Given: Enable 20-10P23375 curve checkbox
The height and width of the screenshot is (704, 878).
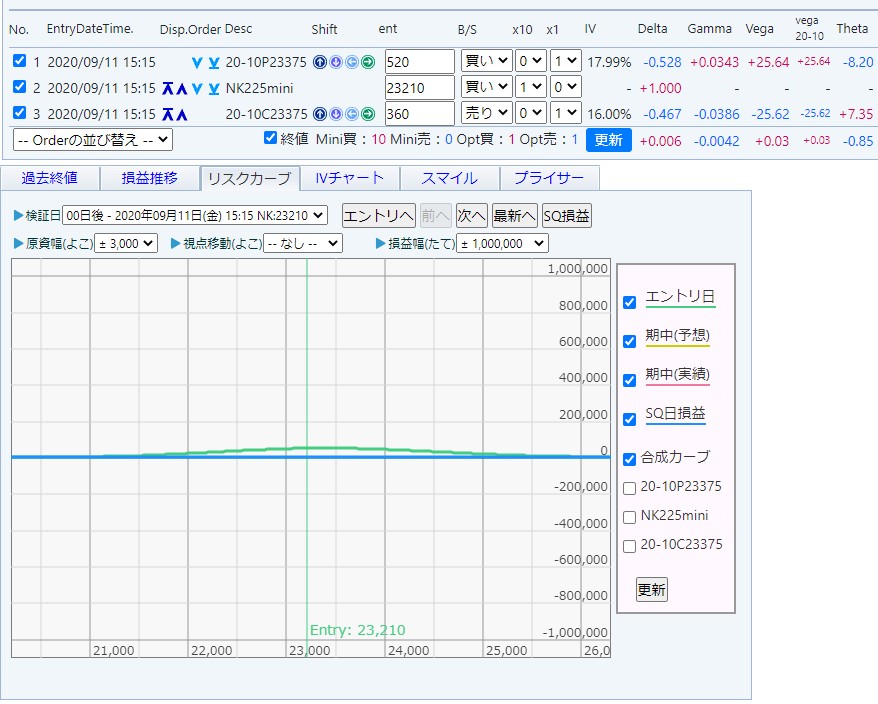Looking at the screenshot, I should point(629,488).
